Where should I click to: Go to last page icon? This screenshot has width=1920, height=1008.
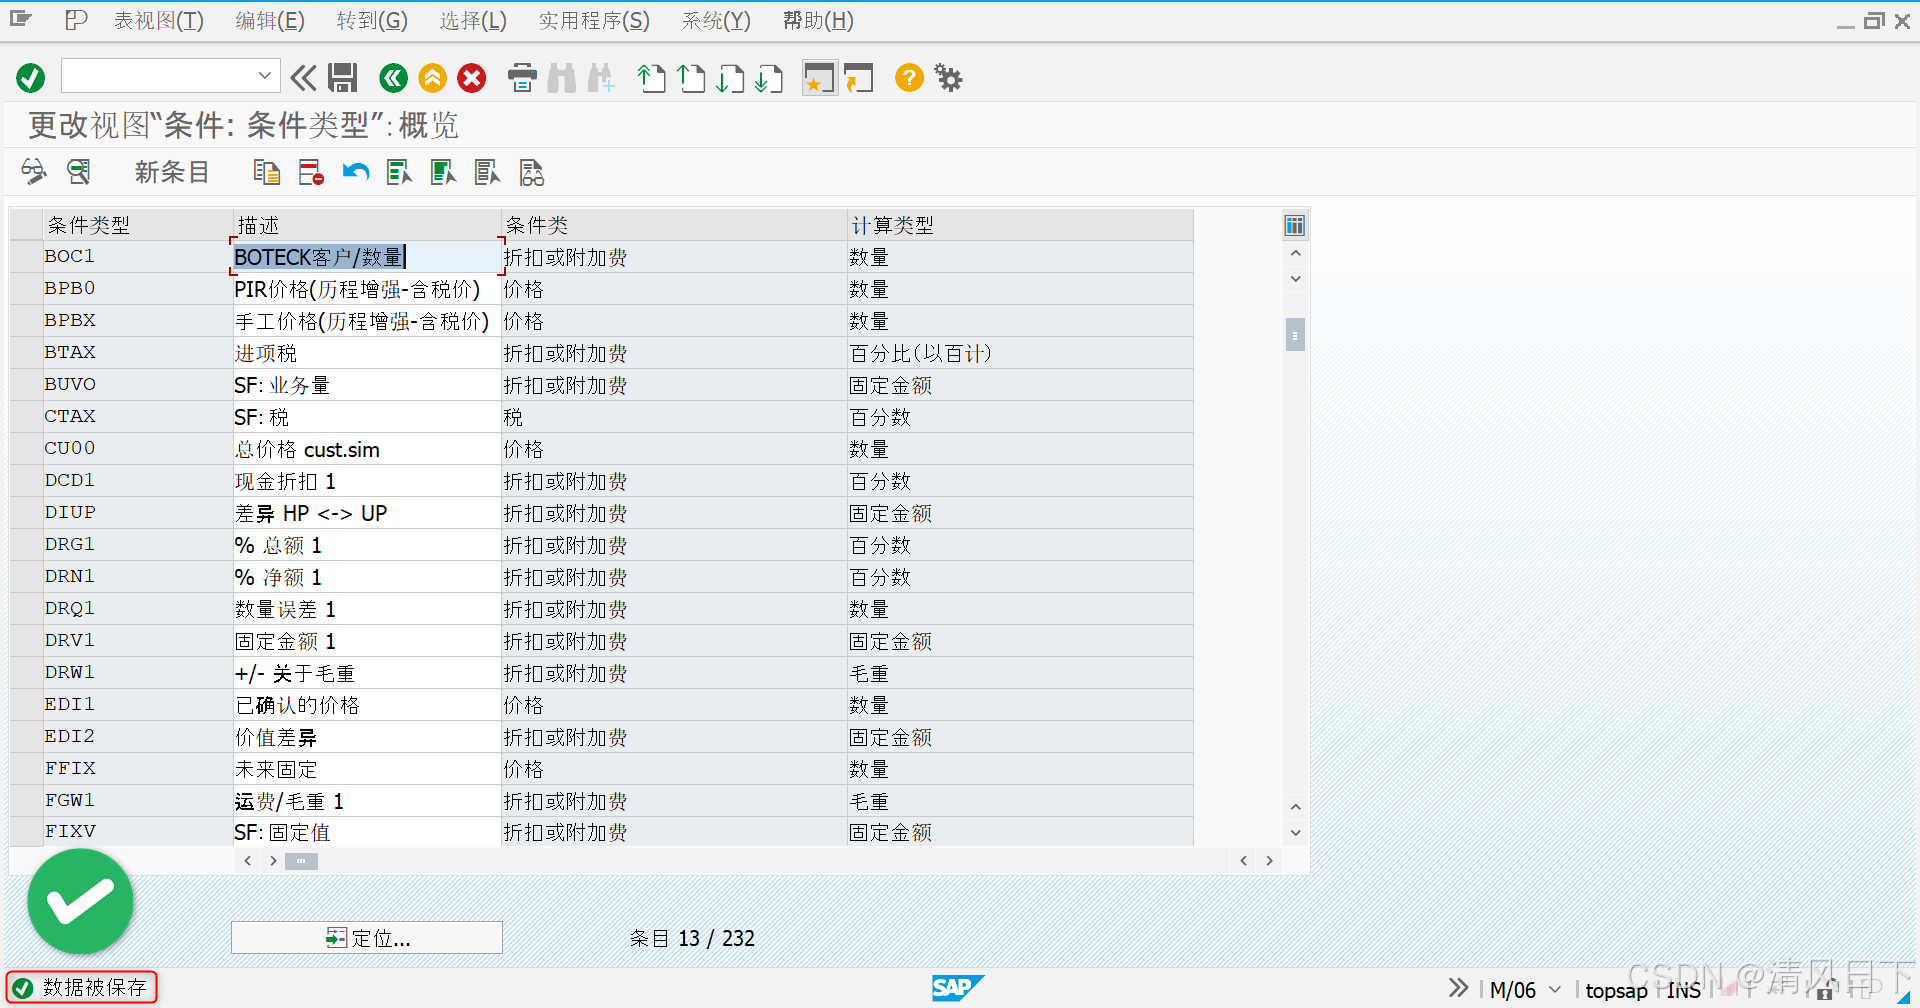tap(769, 78)
